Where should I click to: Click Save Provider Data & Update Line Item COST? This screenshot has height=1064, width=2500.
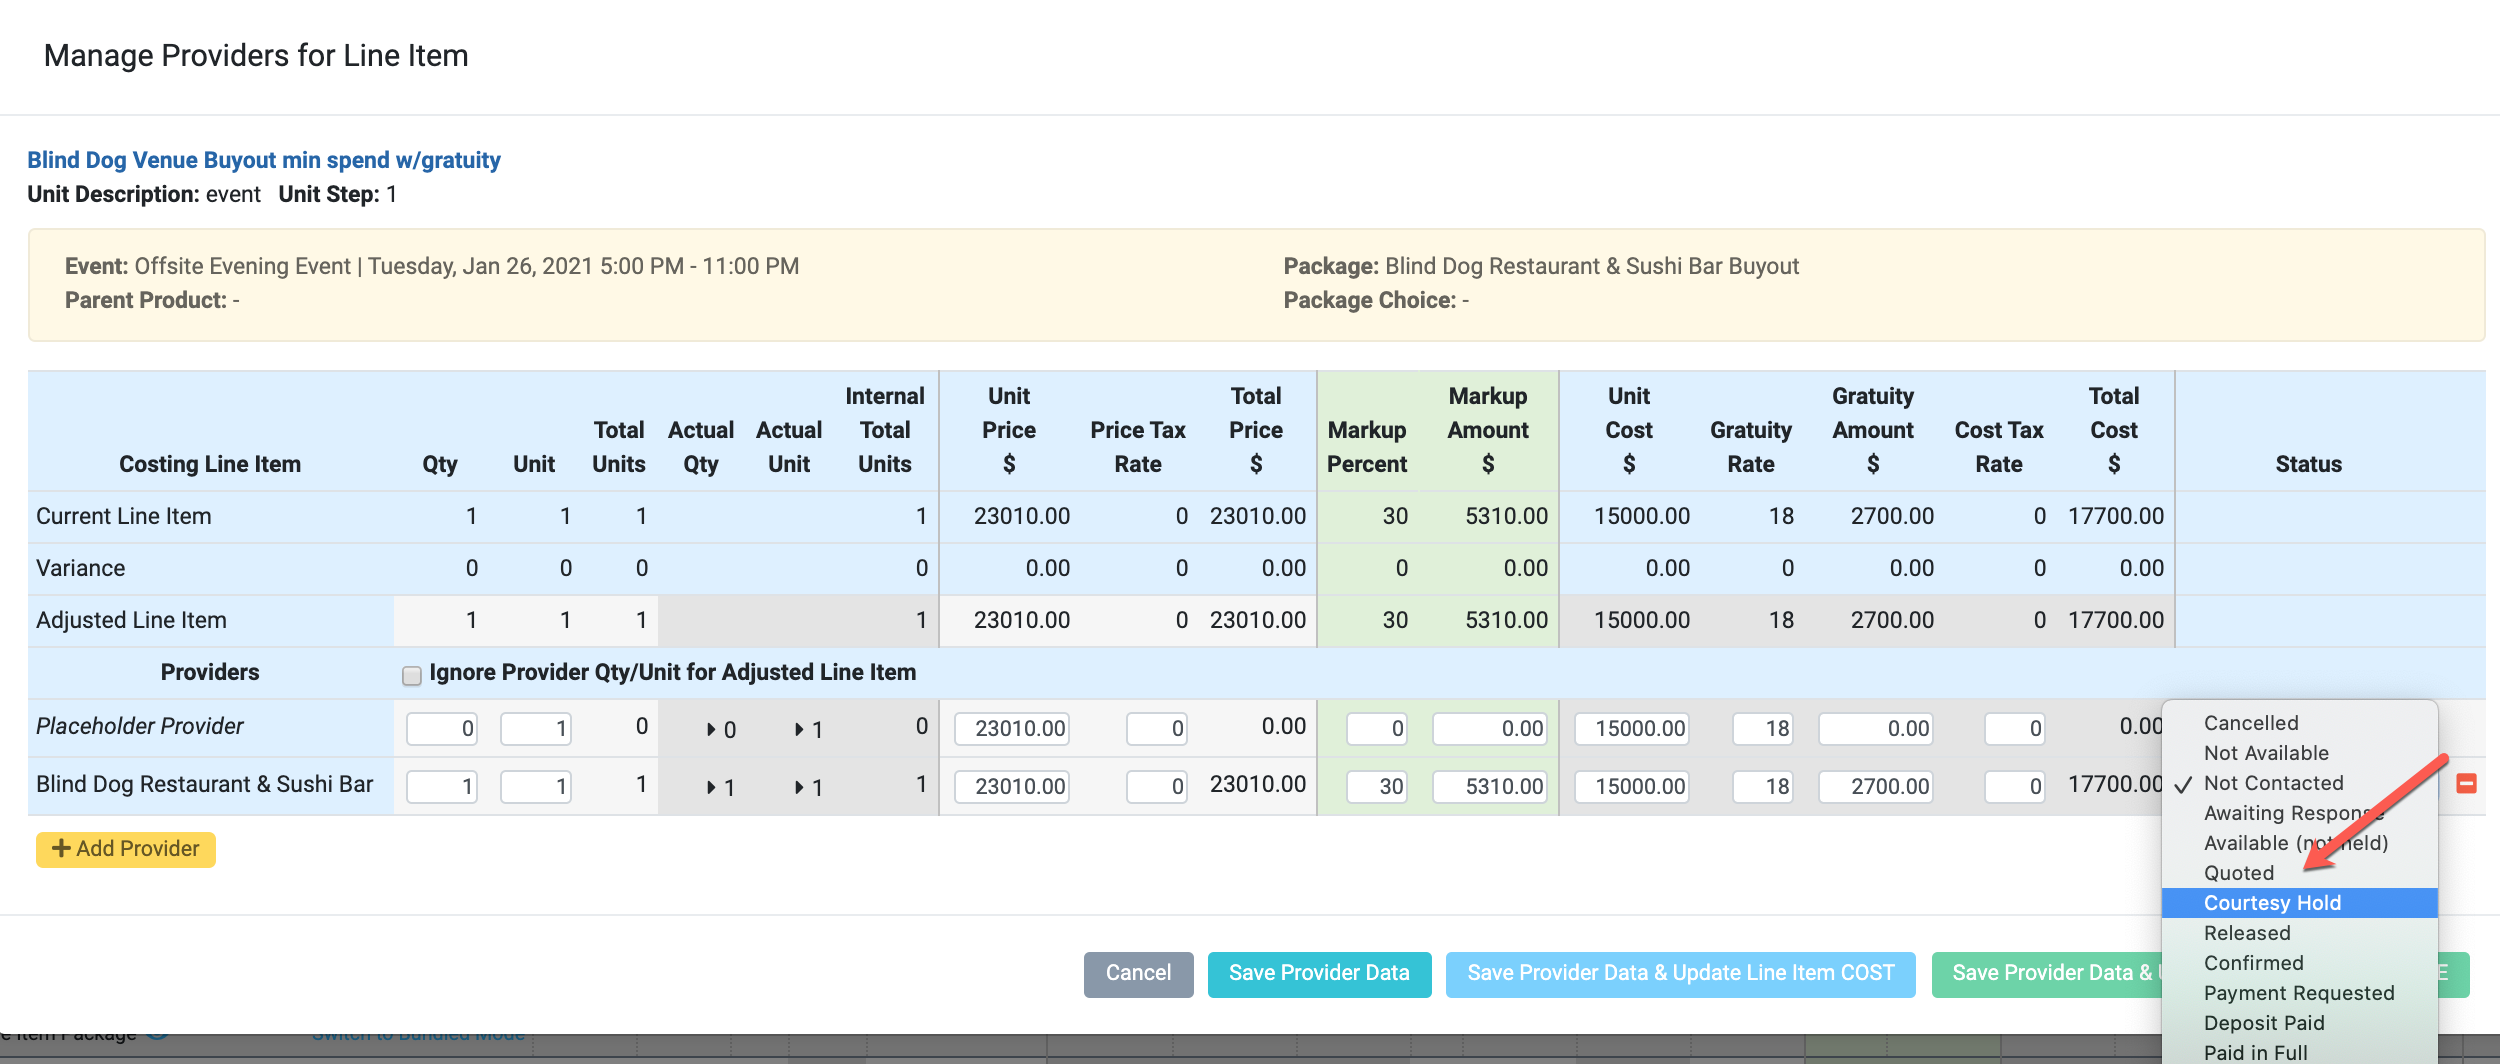coord(1680,974)
